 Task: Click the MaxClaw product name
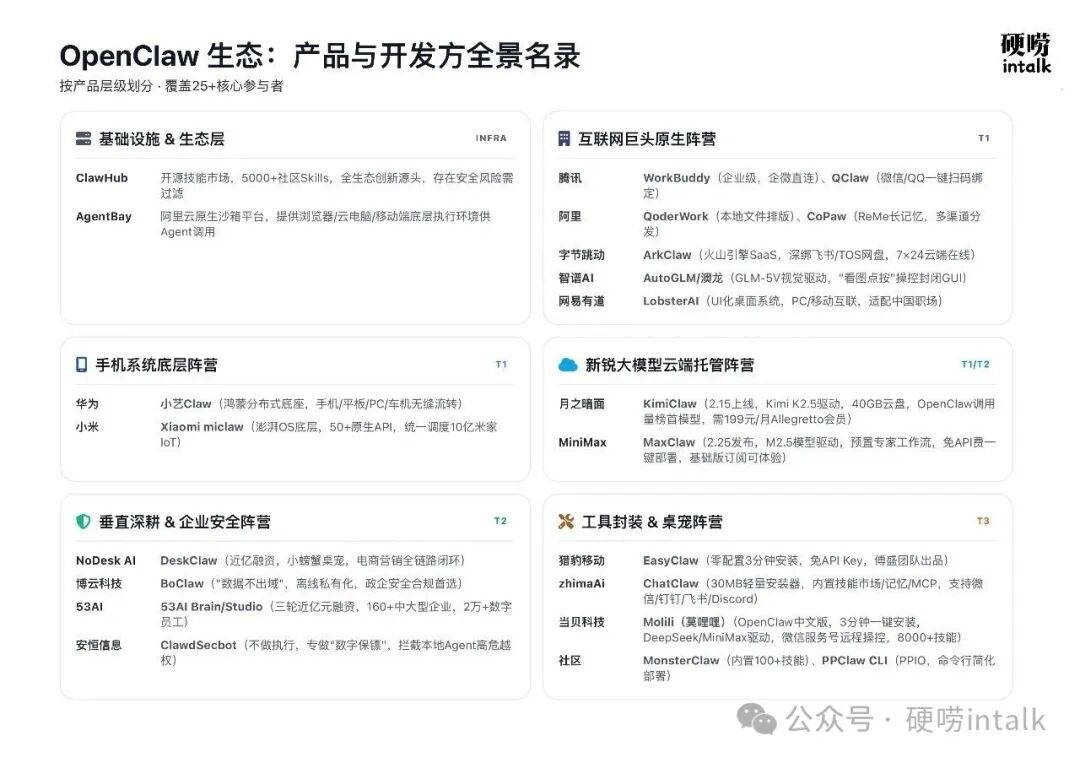[669, 442]
